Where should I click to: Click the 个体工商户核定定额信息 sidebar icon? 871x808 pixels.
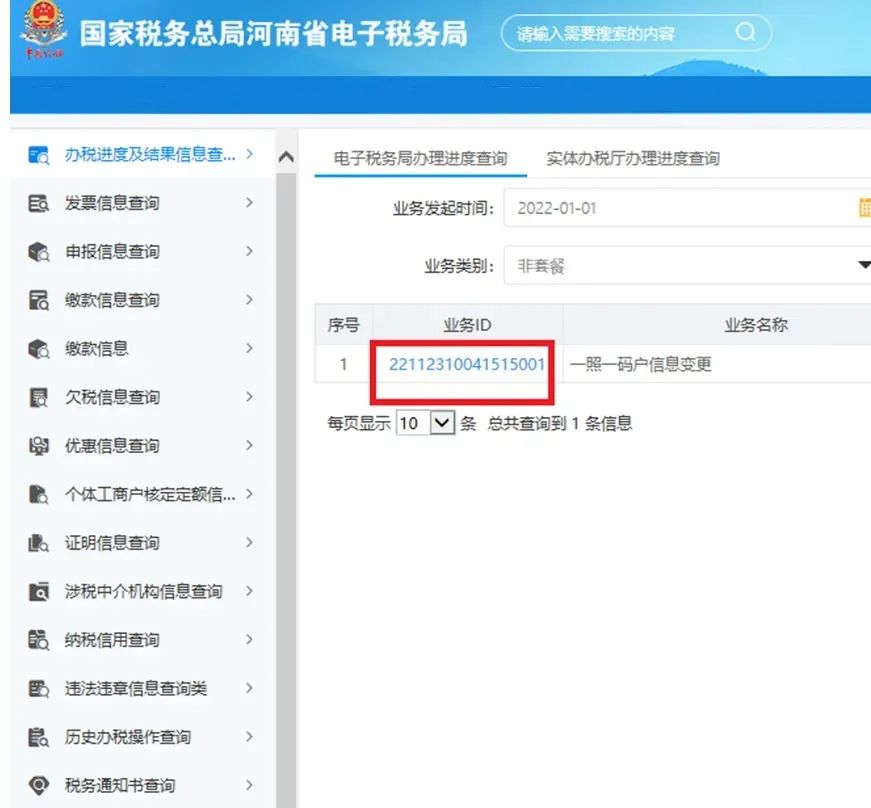point(38,494)
